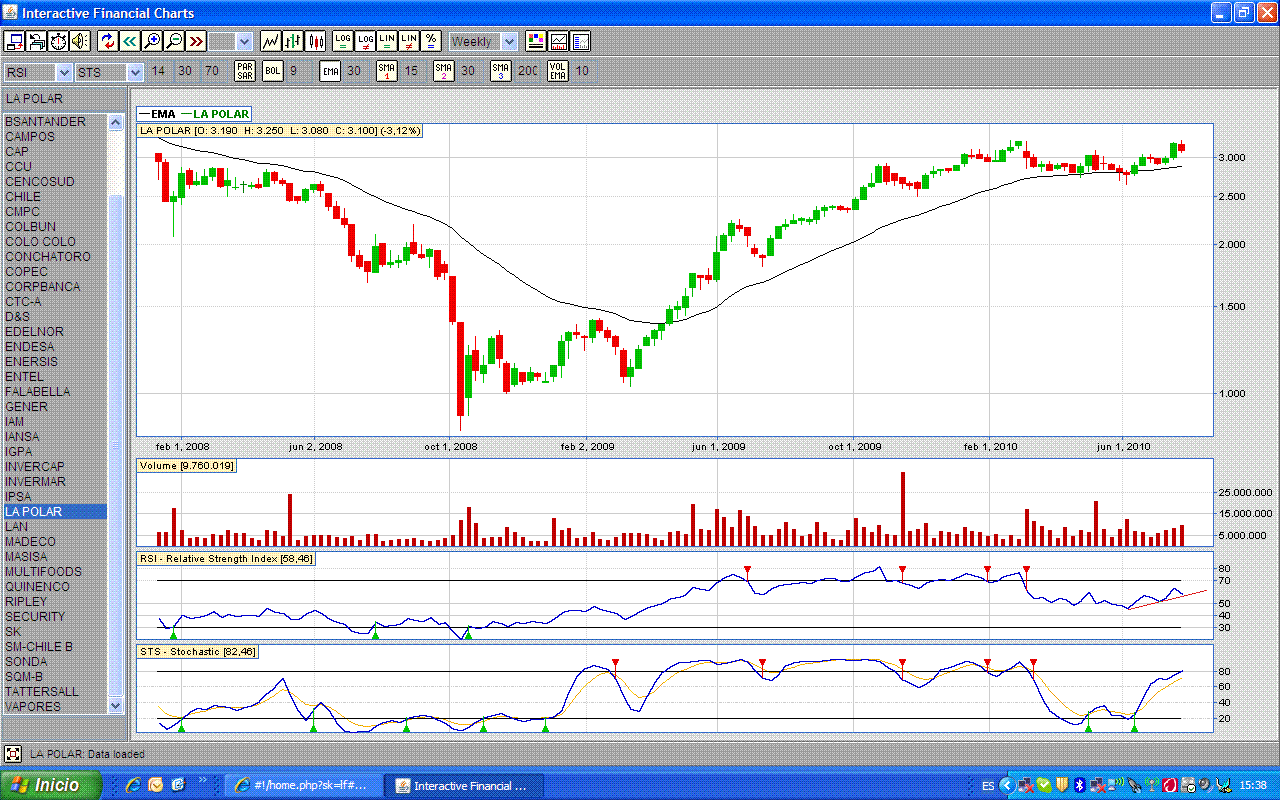Click the status bar icon beside 'Data loaded'

[13, 753]
